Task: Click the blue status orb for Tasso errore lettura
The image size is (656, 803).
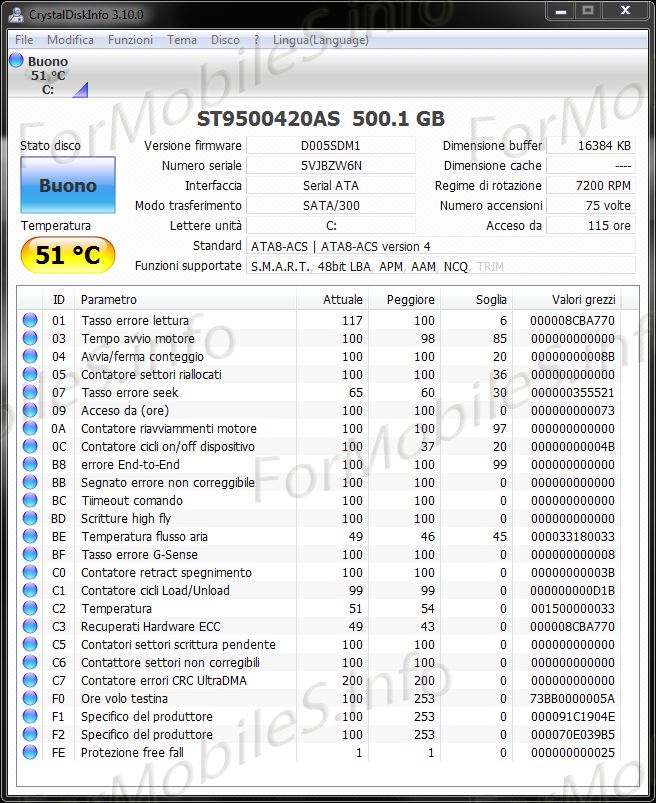Action: point(30,321)
